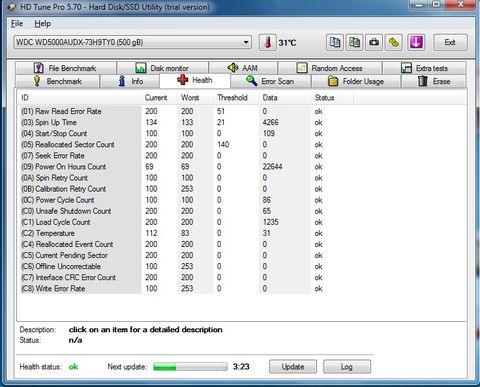
Task: Copy info to clipboard icon
Action: 335,42
